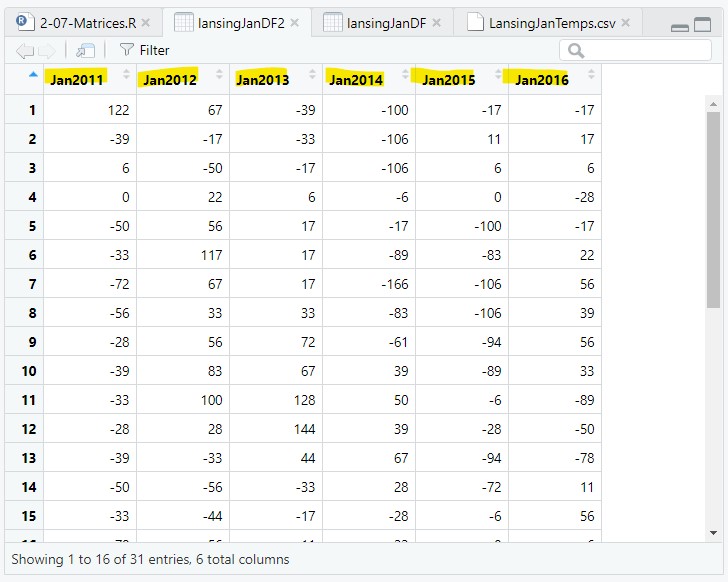Screen dimensions: 728x582
Task: Minimize the source pane
Action: point(679,28)
